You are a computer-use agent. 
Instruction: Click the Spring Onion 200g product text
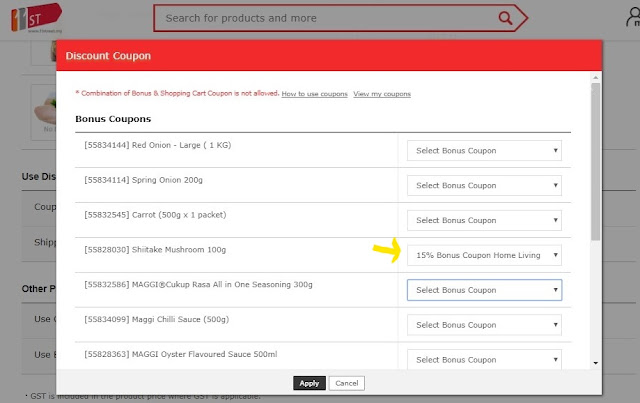[143, 180]
